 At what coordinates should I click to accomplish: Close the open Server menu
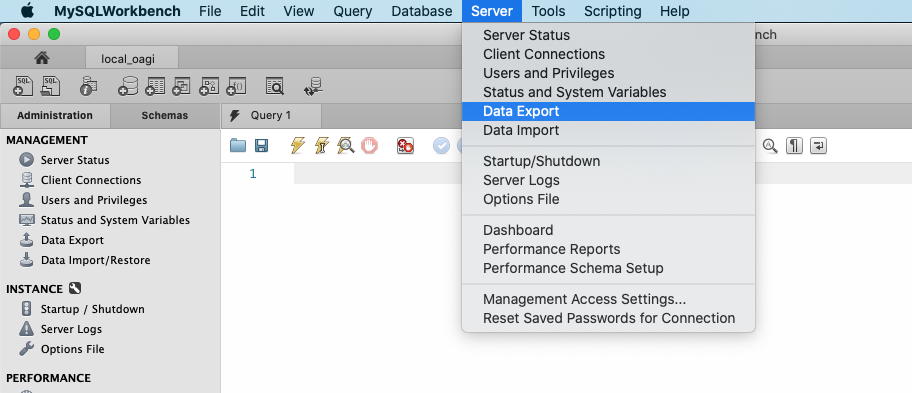point(492,11)
